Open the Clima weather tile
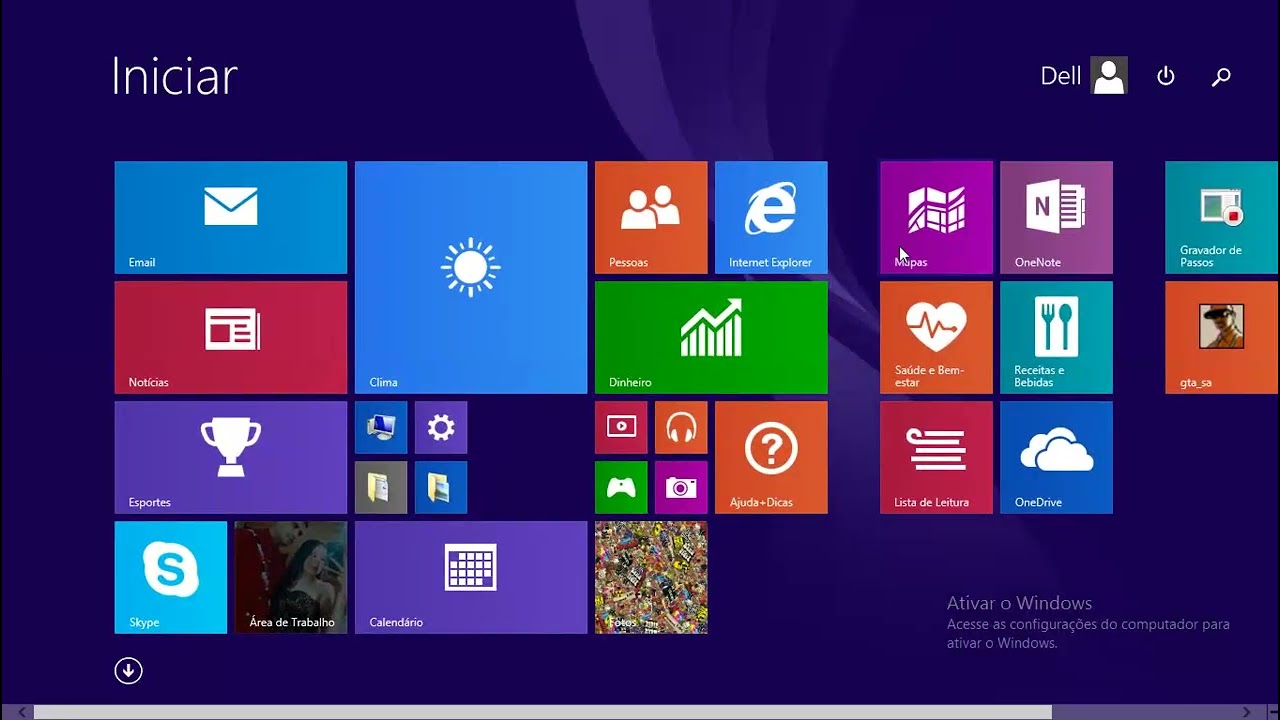 click(471, 277)
